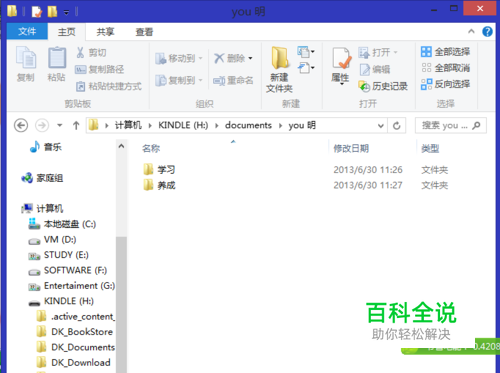Click the Cut (剪切) scissors icon
The width and height of the screenshot is (500, 373).
80,52
